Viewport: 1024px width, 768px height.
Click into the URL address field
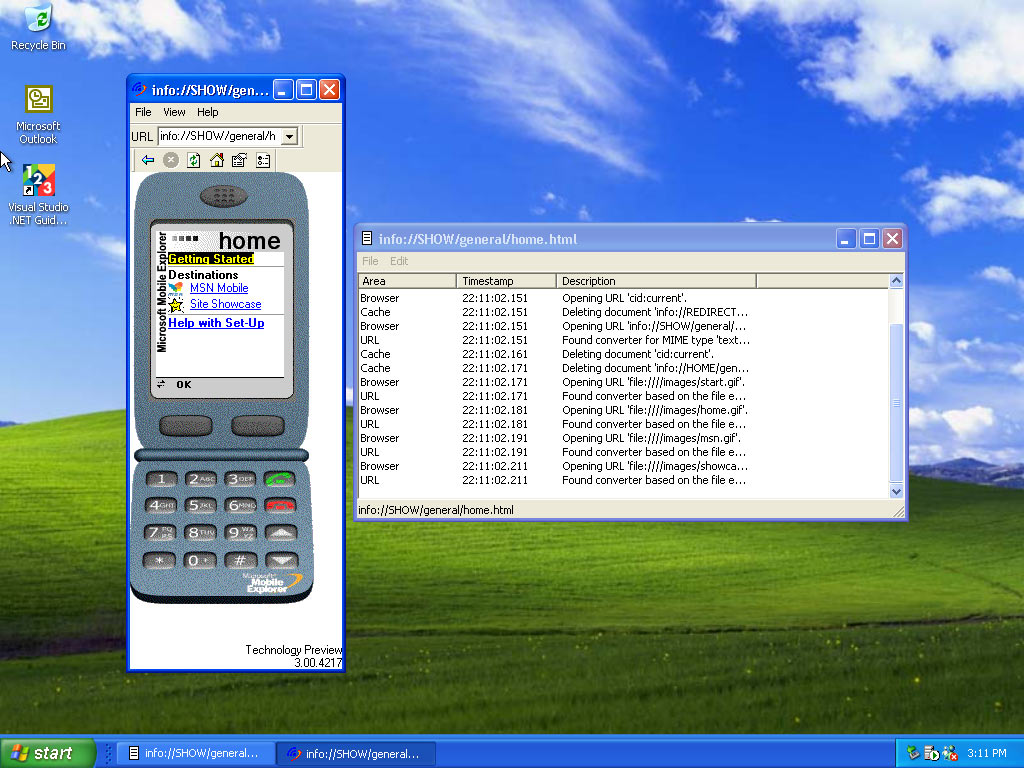coord(221,136)
